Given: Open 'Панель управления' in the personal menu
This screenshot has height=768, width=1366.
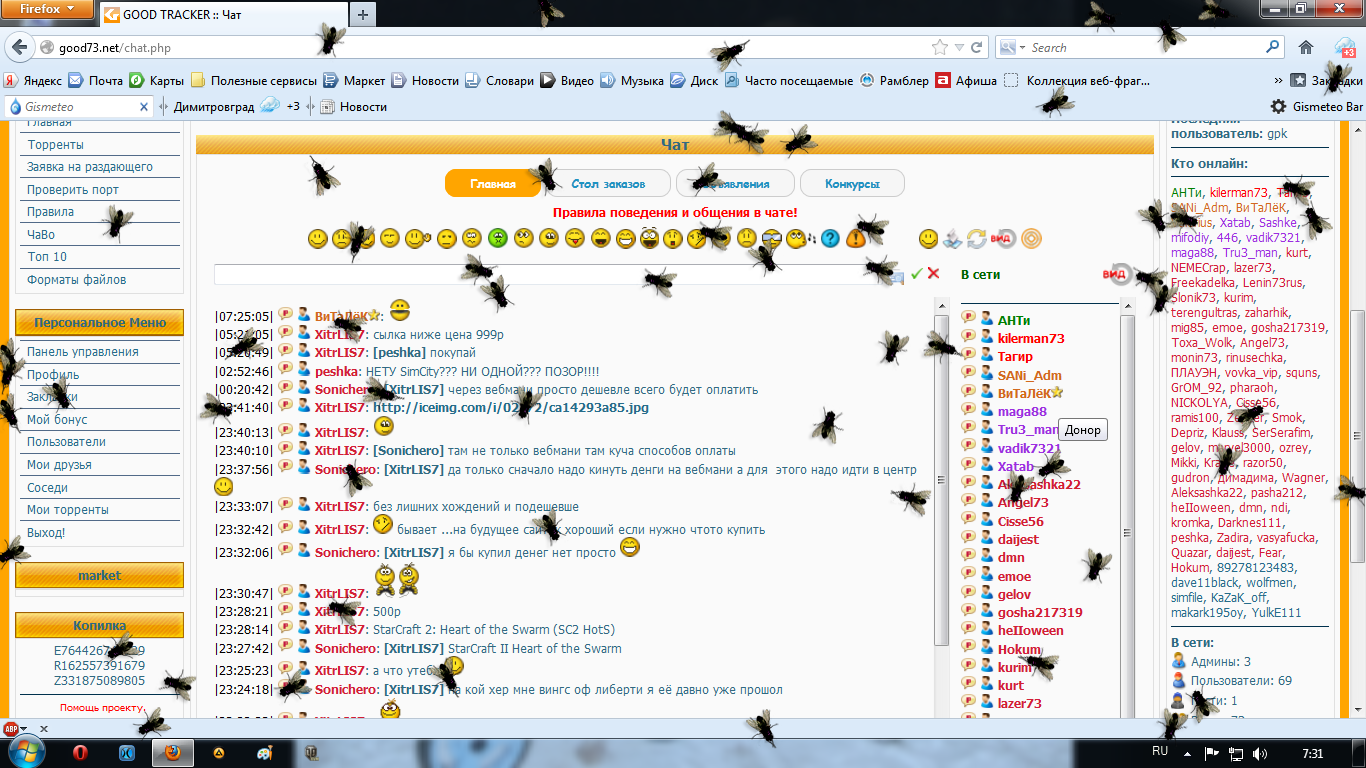Looking at the screenshot, I should click(83, 352).
